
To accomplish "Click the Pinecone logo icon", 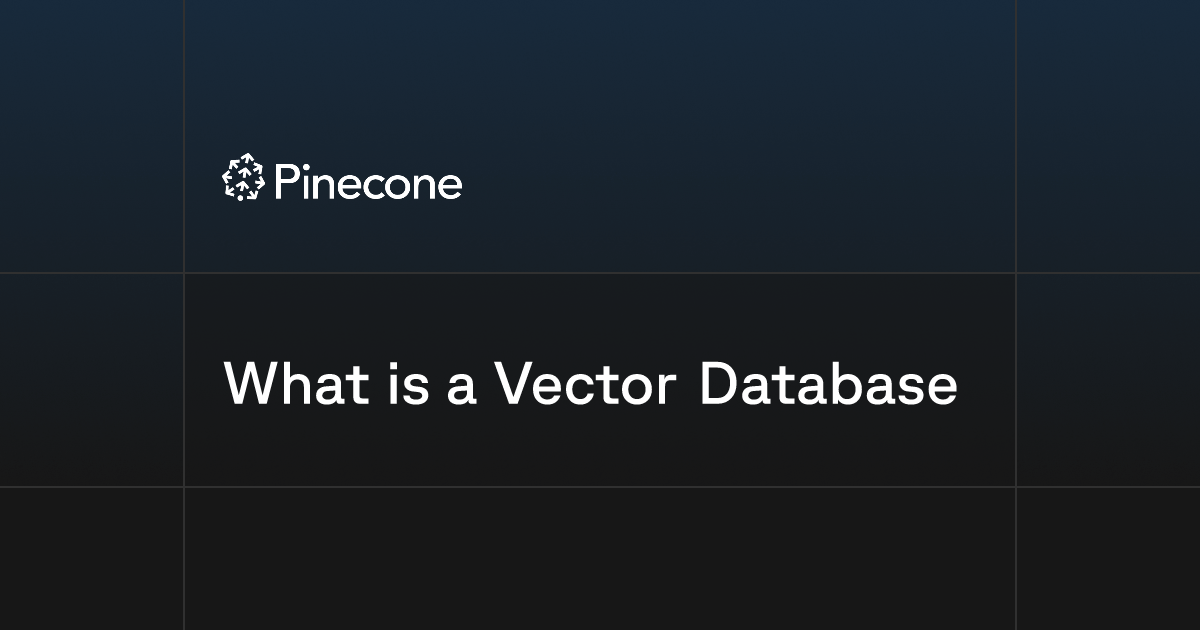I will pos(242,179).
